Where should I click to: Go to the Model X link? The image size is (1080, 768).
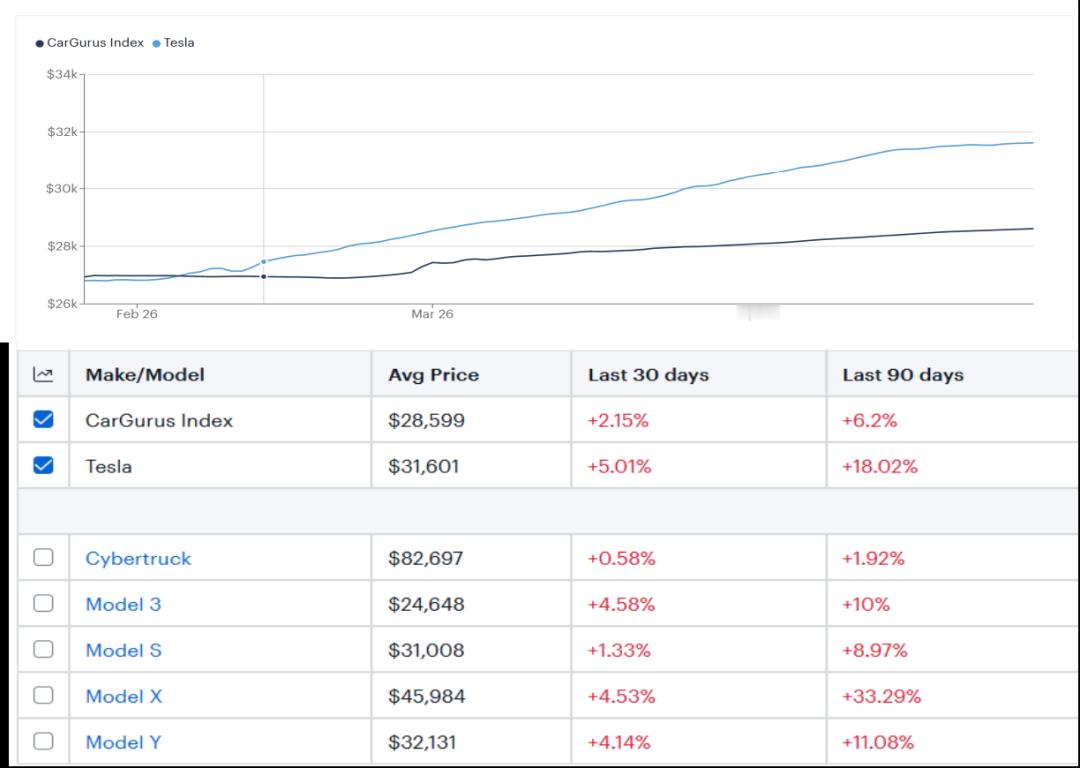click(124, 696)
